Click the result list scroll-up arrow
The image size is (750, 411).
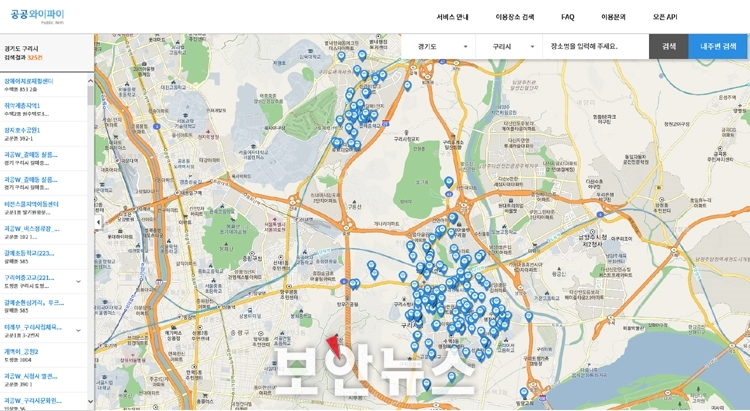coord(90,81)
